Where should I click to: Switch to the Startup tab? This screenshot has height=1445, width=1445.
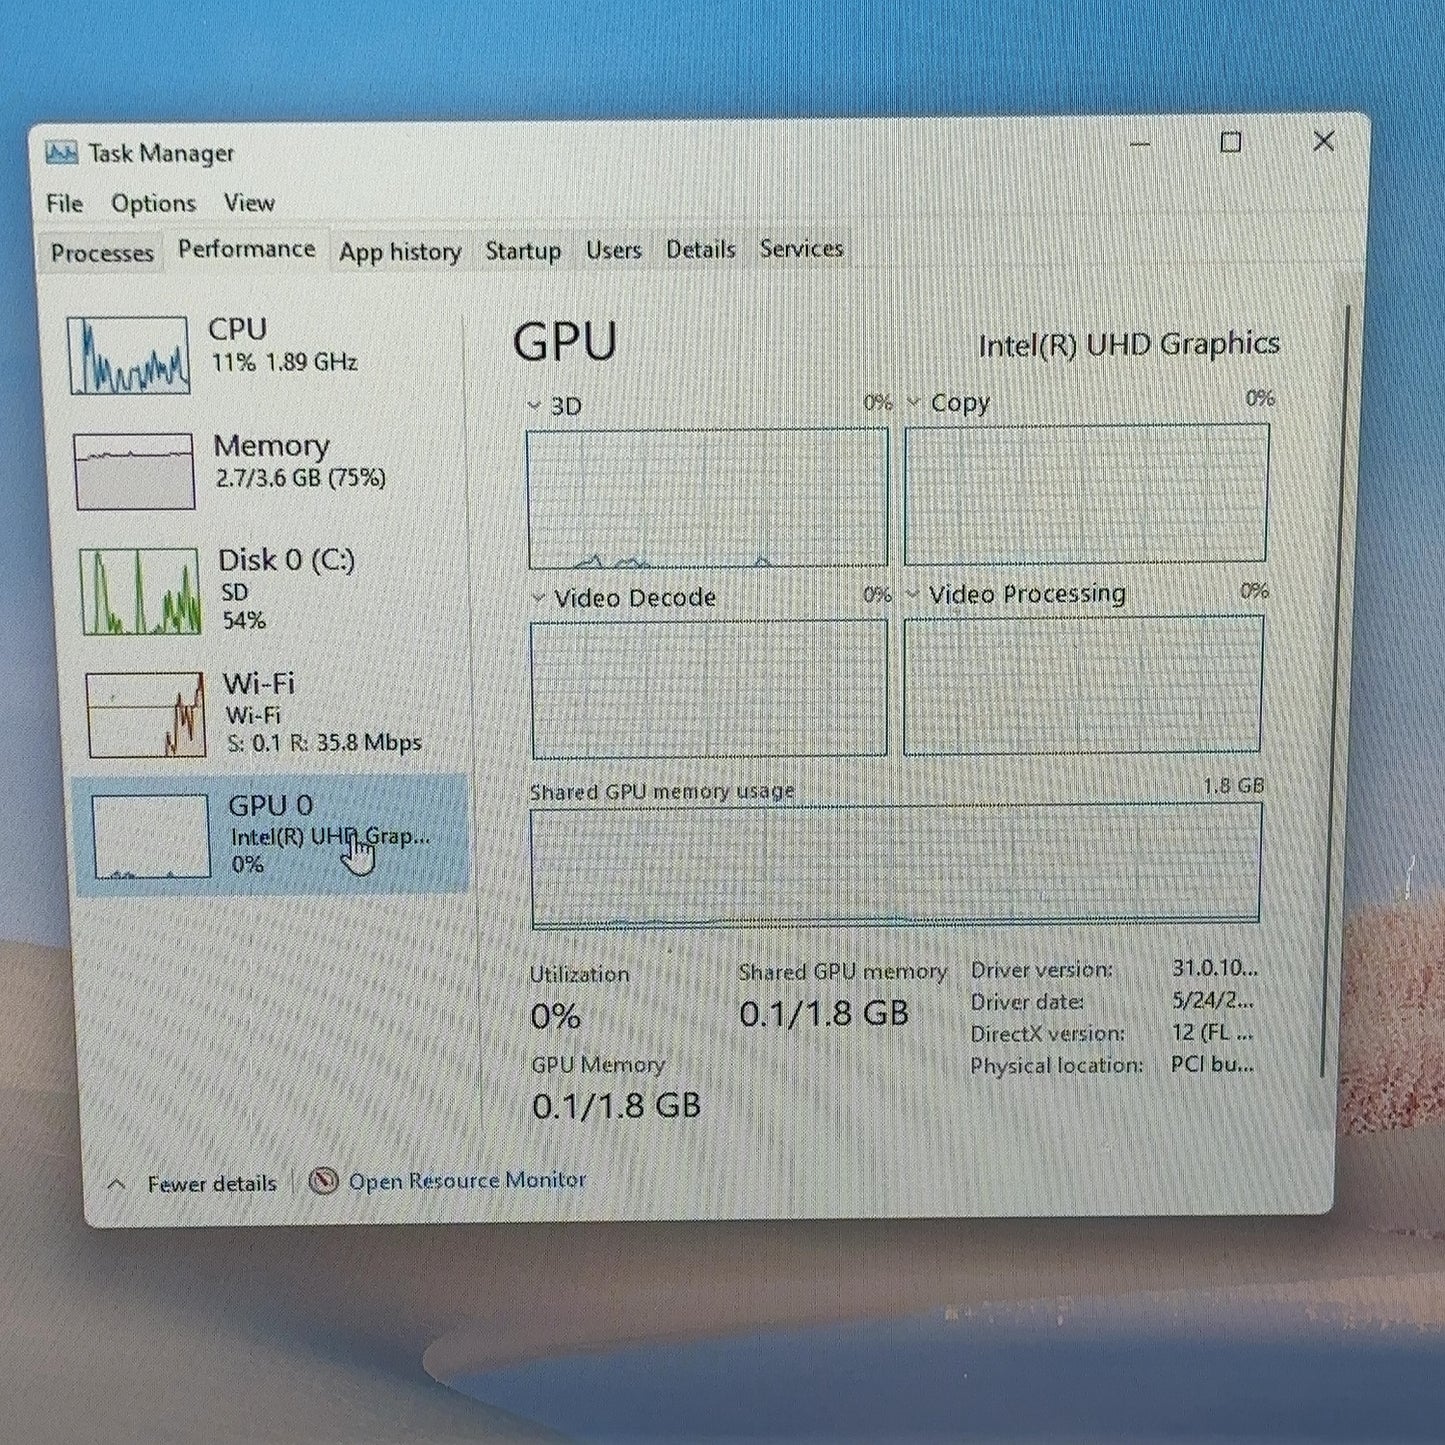coord(523,251)
